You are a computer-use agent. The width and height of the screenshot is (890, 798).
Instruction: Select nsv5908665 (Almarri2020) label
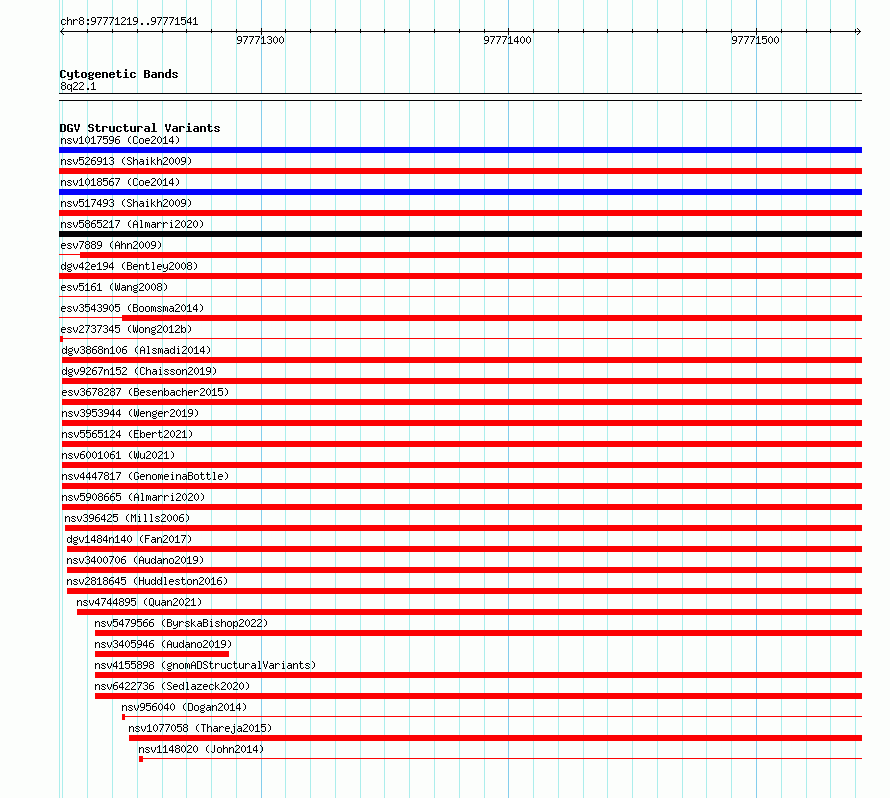pyautogui.click(x=133, y=497)
